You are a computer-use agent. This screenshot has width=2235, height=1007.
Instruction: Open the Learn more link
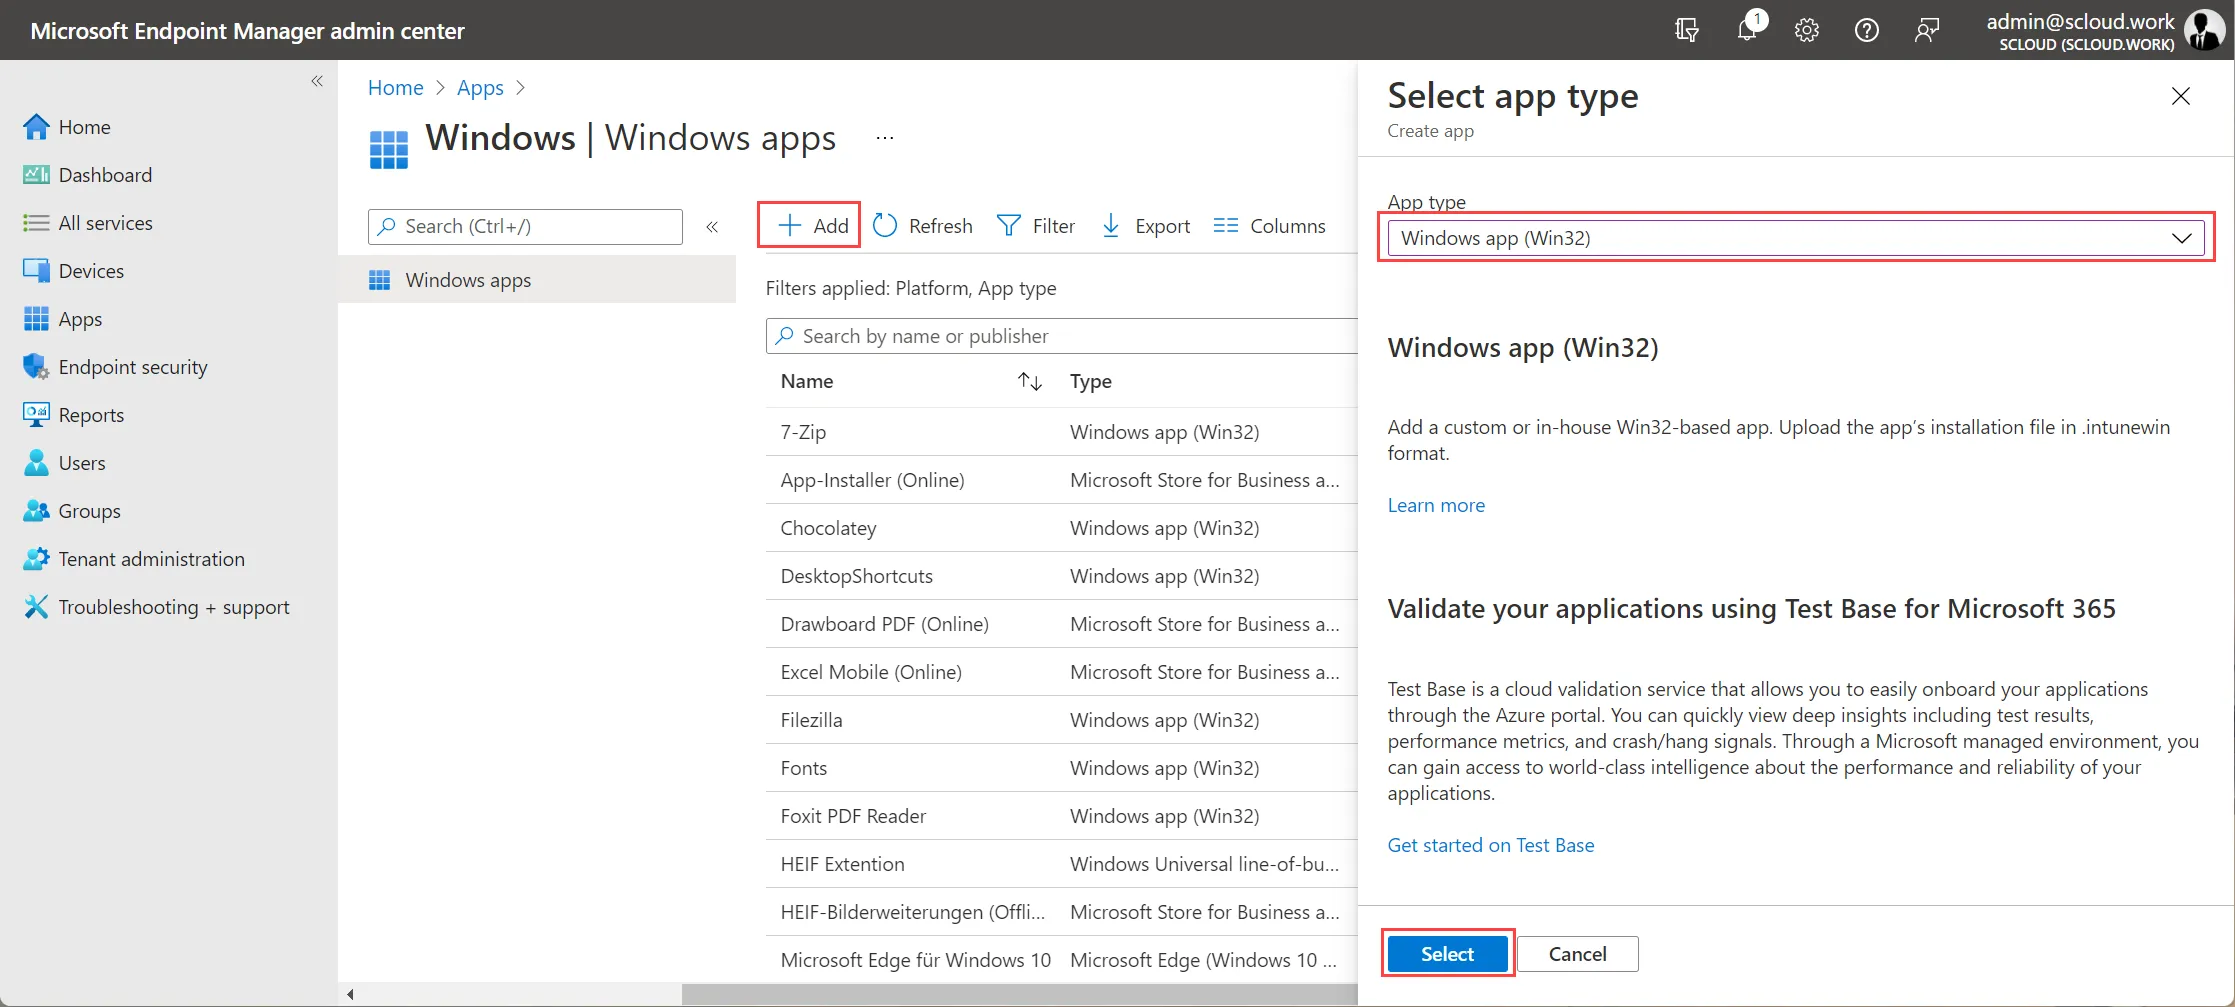point(1436,505)
